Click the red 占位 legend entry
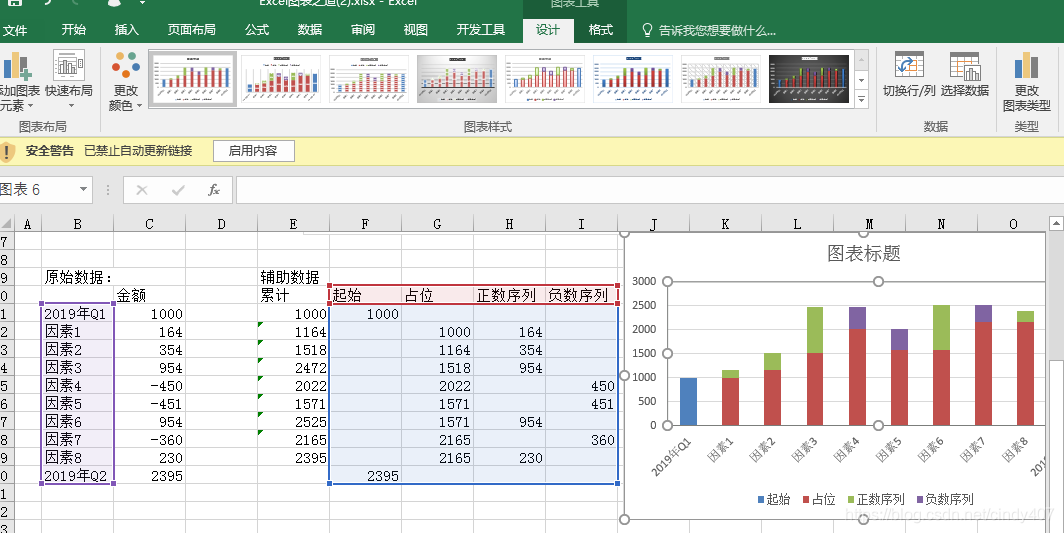 [818, 500]
